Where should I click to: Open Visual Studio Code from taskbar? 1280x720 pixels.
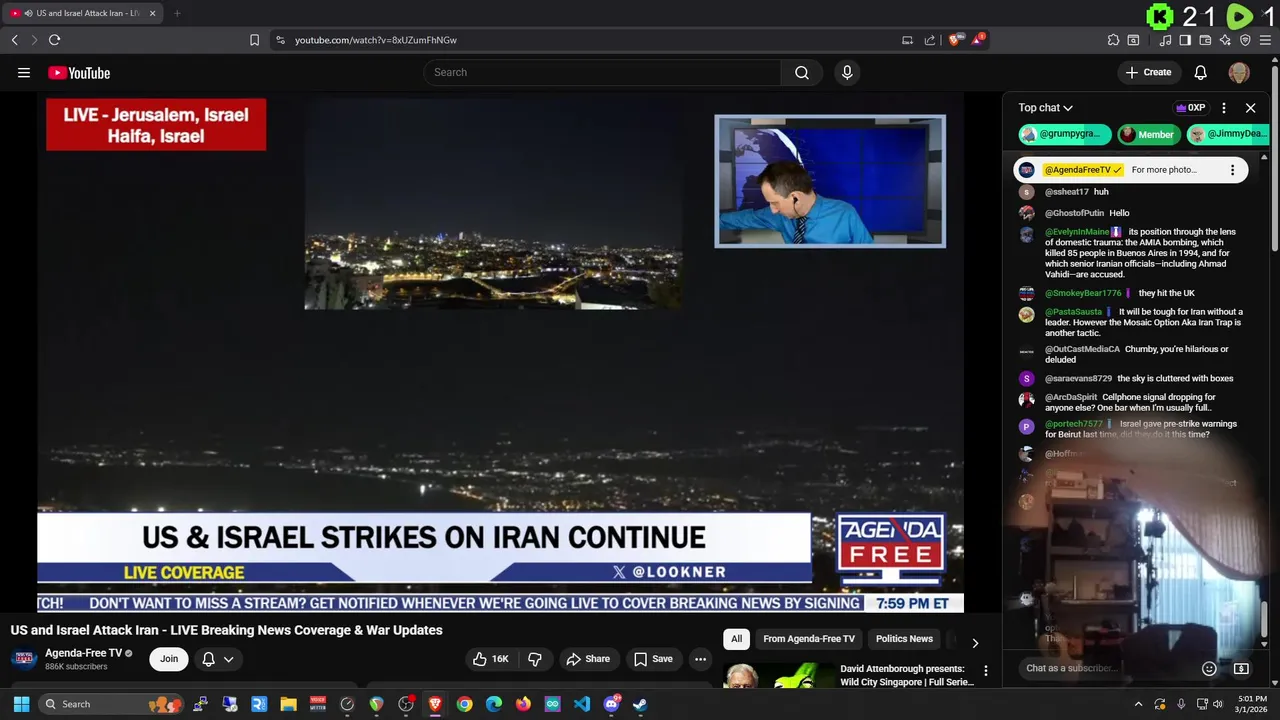[581, 704]
